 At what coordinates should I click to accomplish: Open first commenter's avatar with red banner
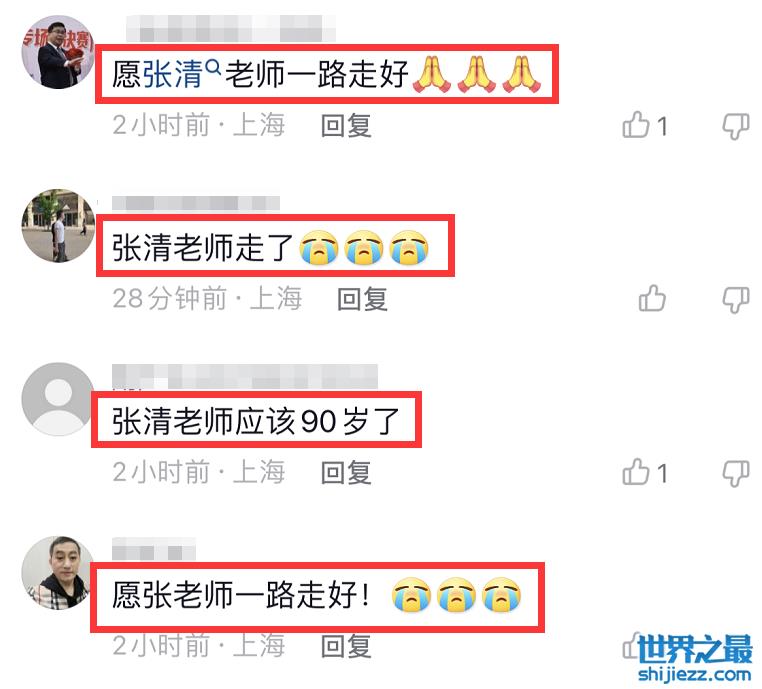[x=58, y=52]
